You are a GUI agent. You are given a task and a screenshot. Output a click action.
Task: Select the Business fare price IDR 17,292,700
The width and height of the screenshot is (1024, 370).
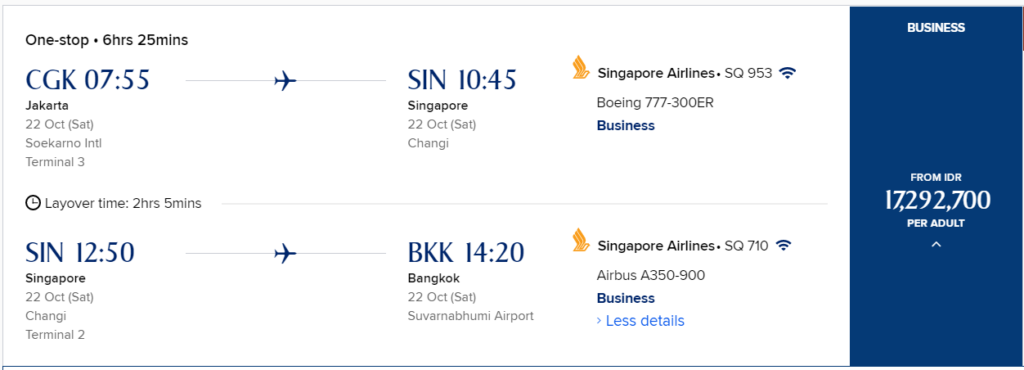[x=937, y=200]
